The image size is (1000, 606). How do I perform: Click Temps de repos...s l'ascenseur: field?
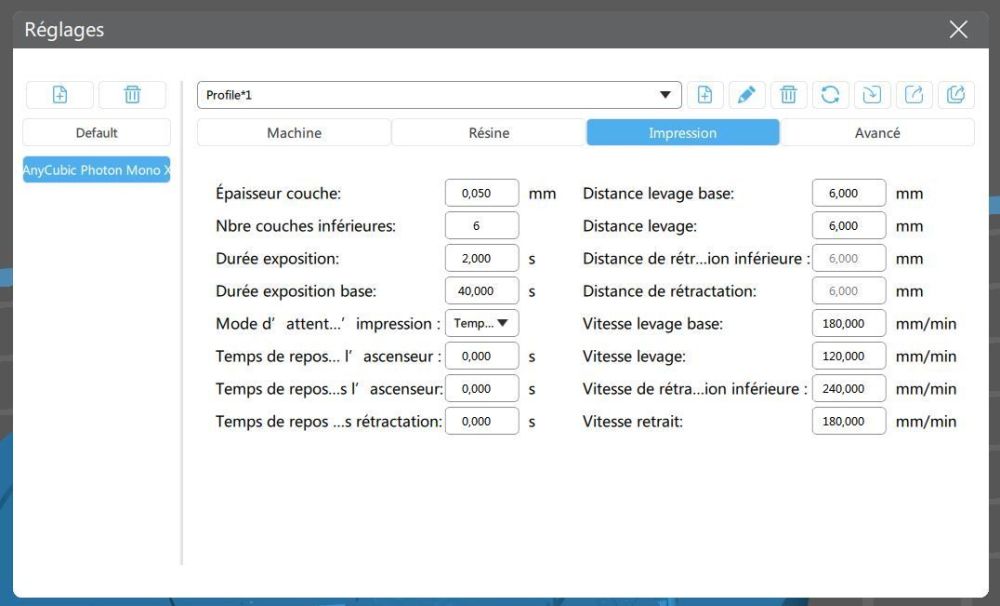point(482,388)
